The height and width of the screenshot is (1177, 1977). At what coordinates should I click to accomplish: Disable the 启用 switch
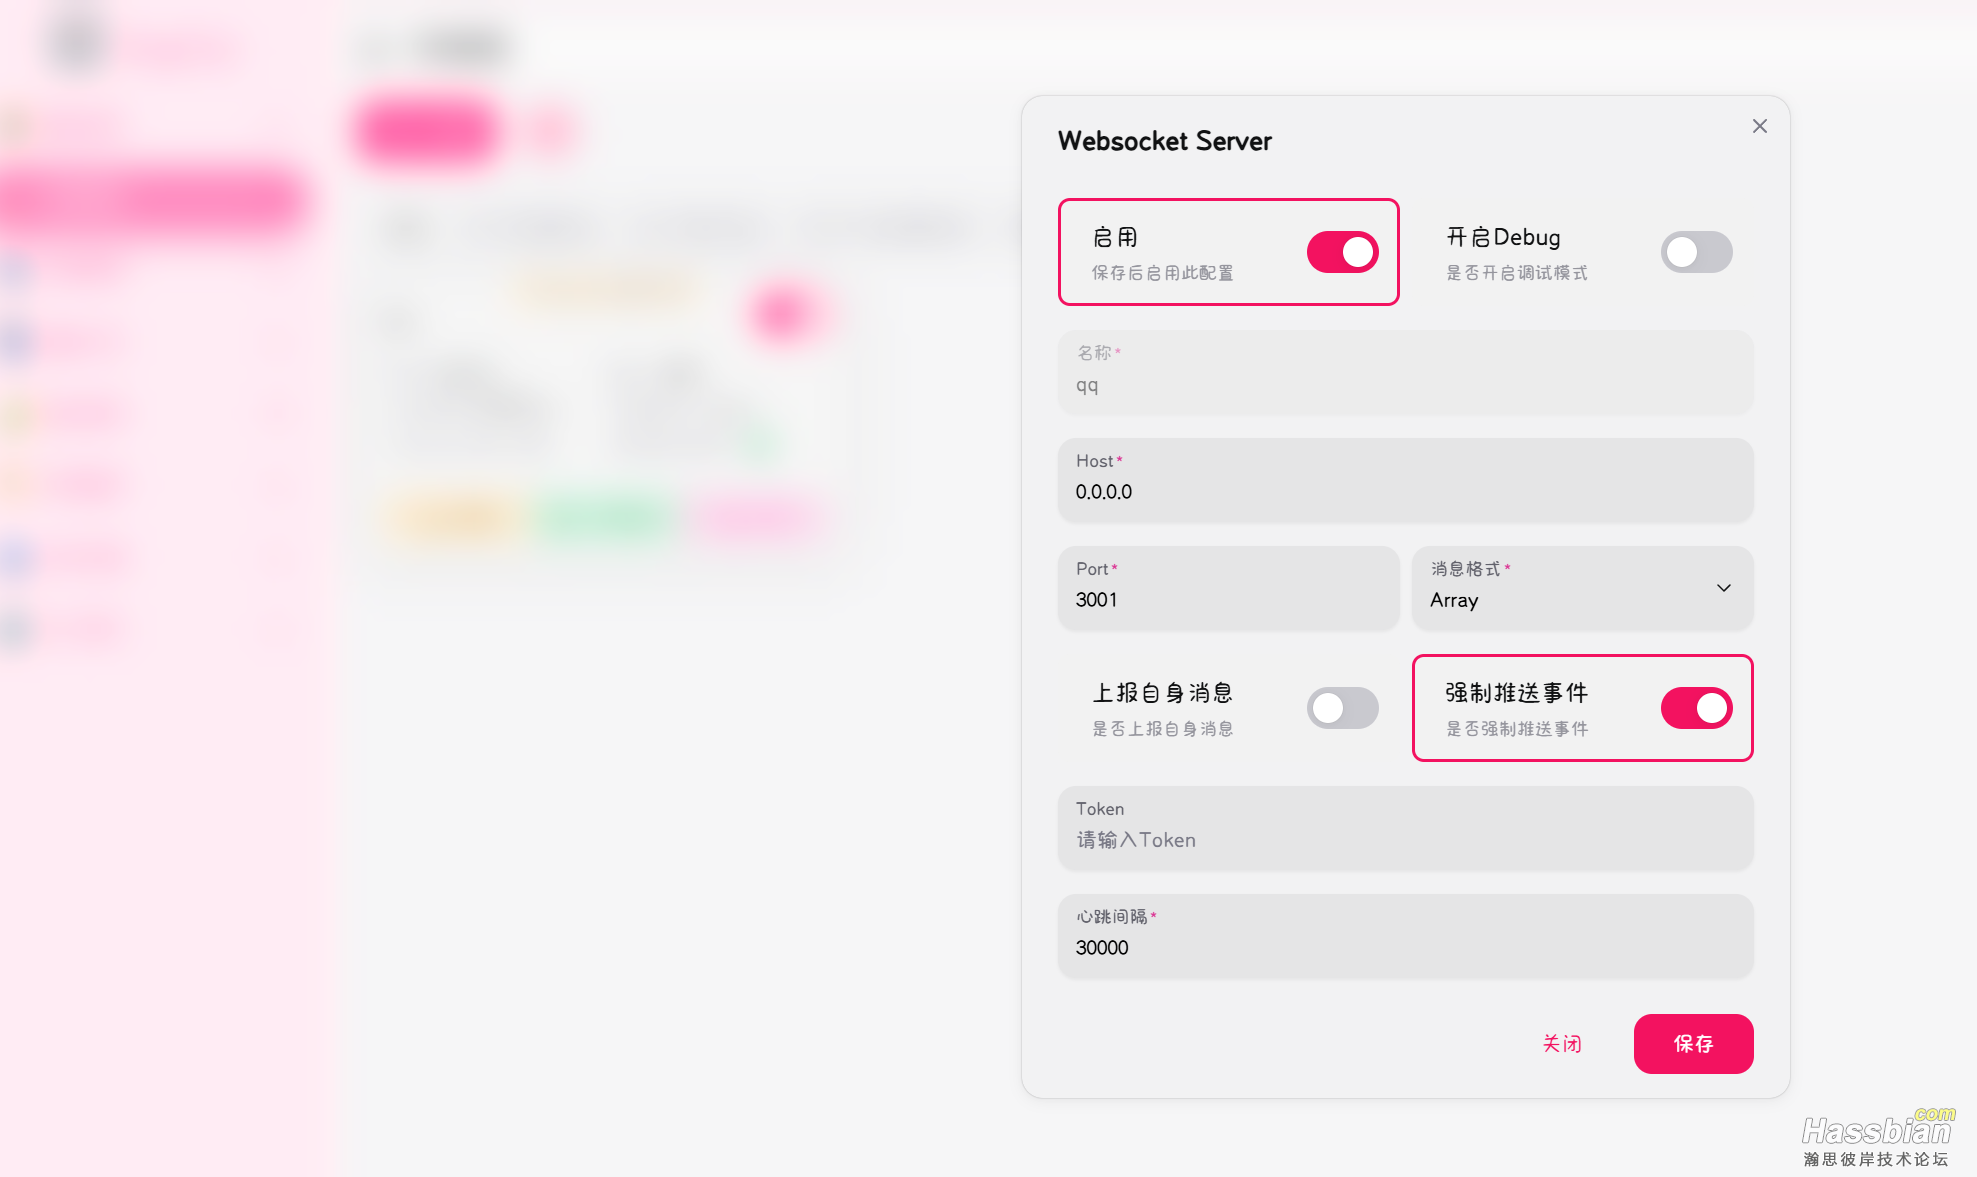tap(1342, 252)
